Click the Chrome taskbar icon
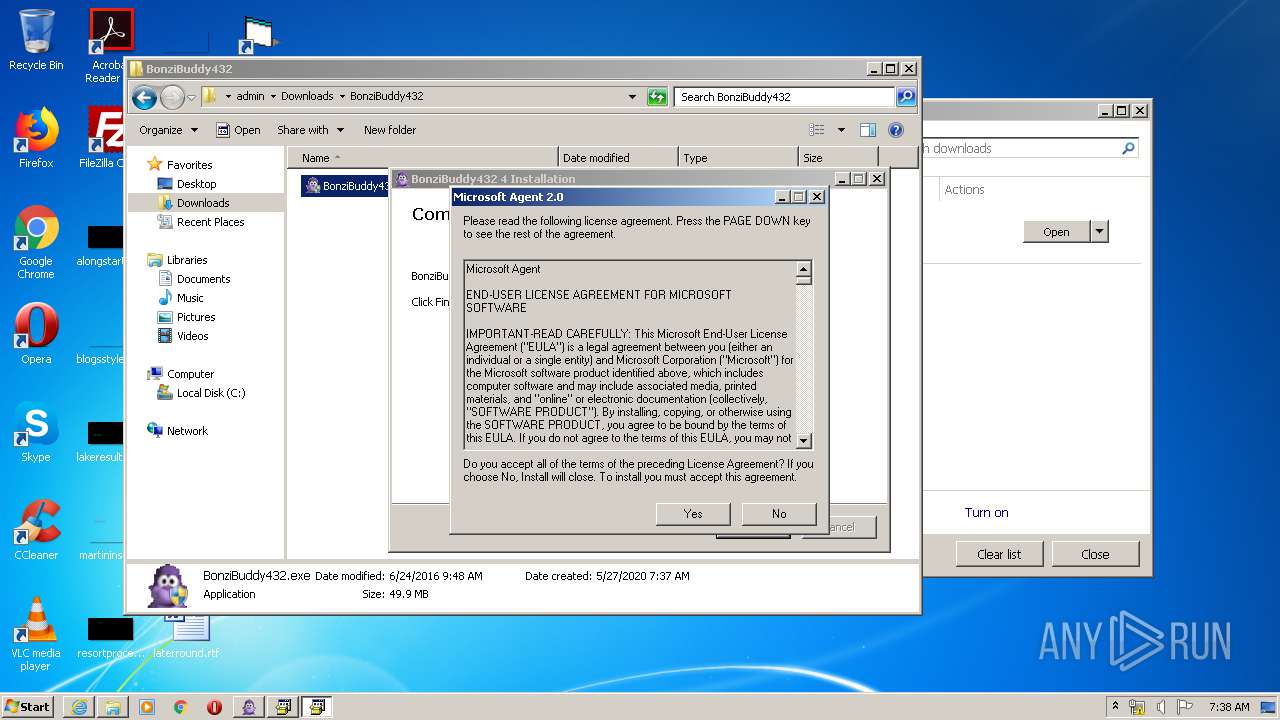 [181, 707]
